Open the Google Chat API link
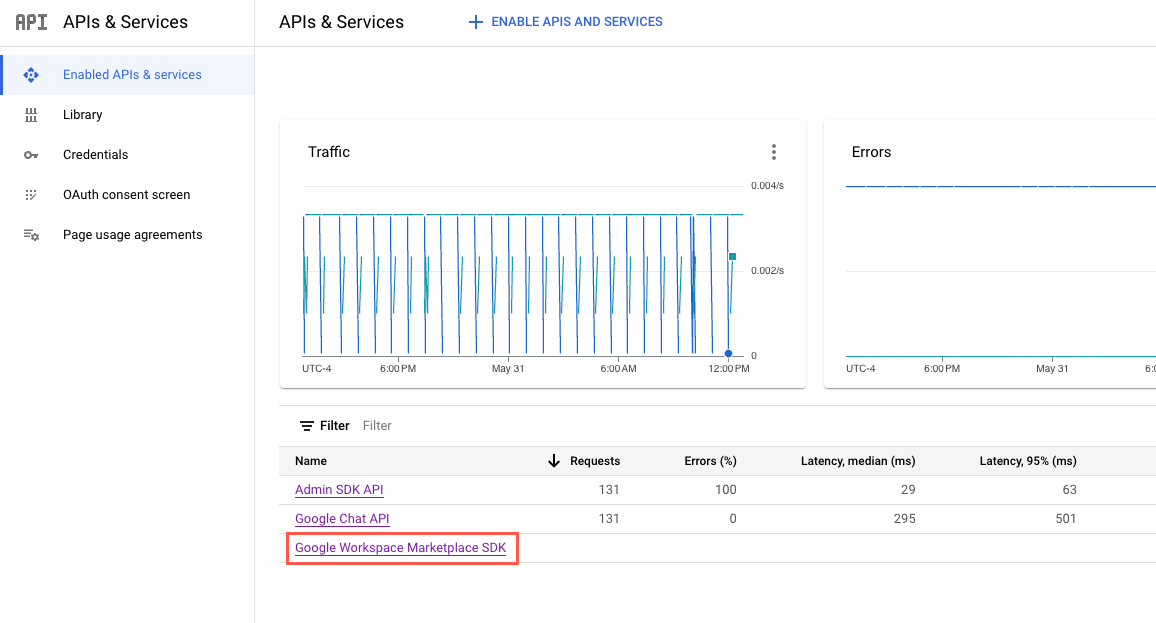This screenshot has height=623, width=1156. click(x=342, y=519)
